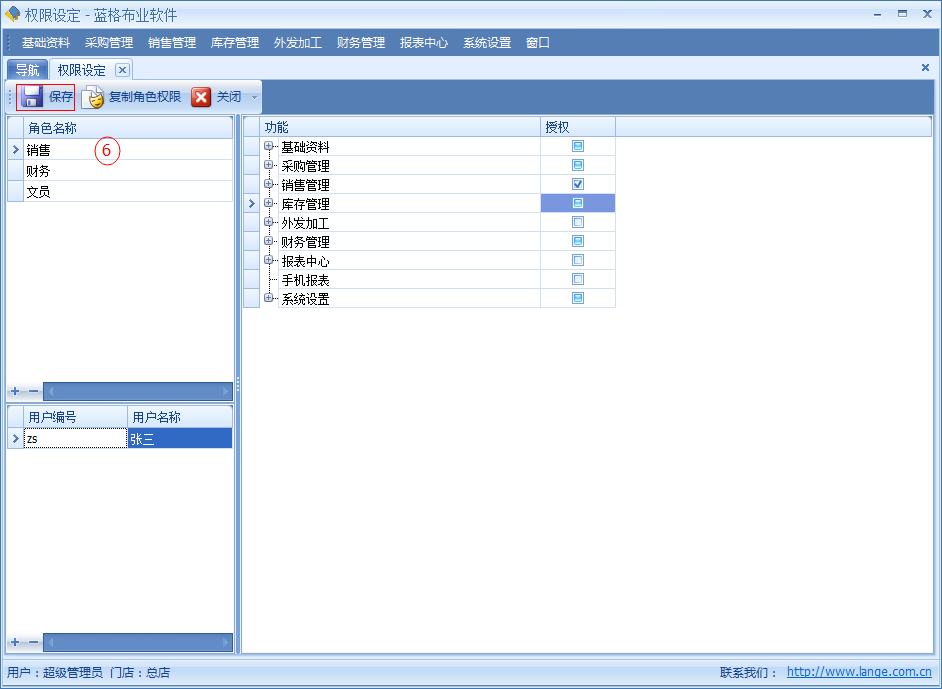Uncheck the 销售管理 permission checkbox

click(x=577, y=184)
